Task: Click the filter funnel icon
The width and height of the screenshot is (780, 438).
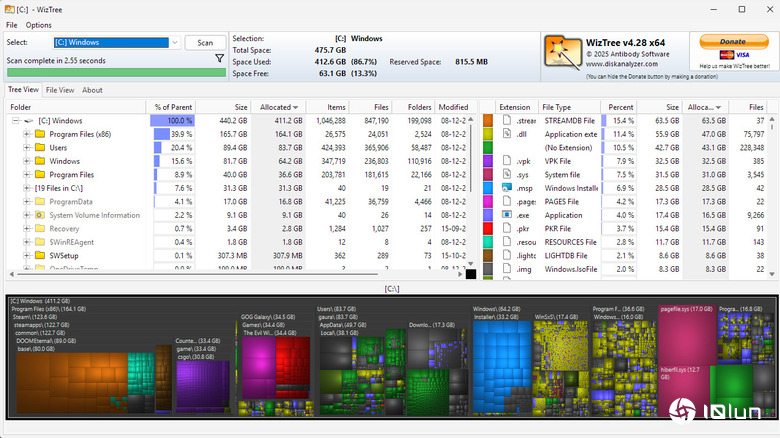Action: [x=219, y=60]
